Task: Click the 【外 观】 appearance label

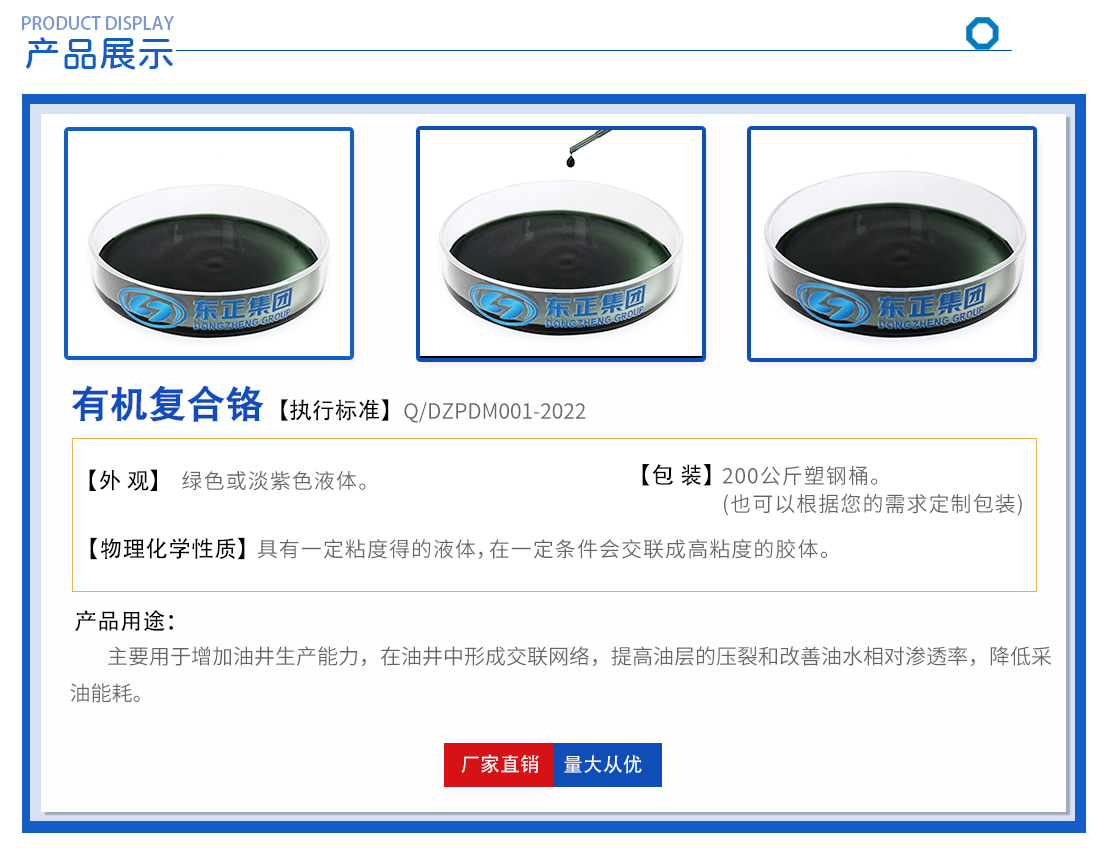Action: tap(124, 481)
